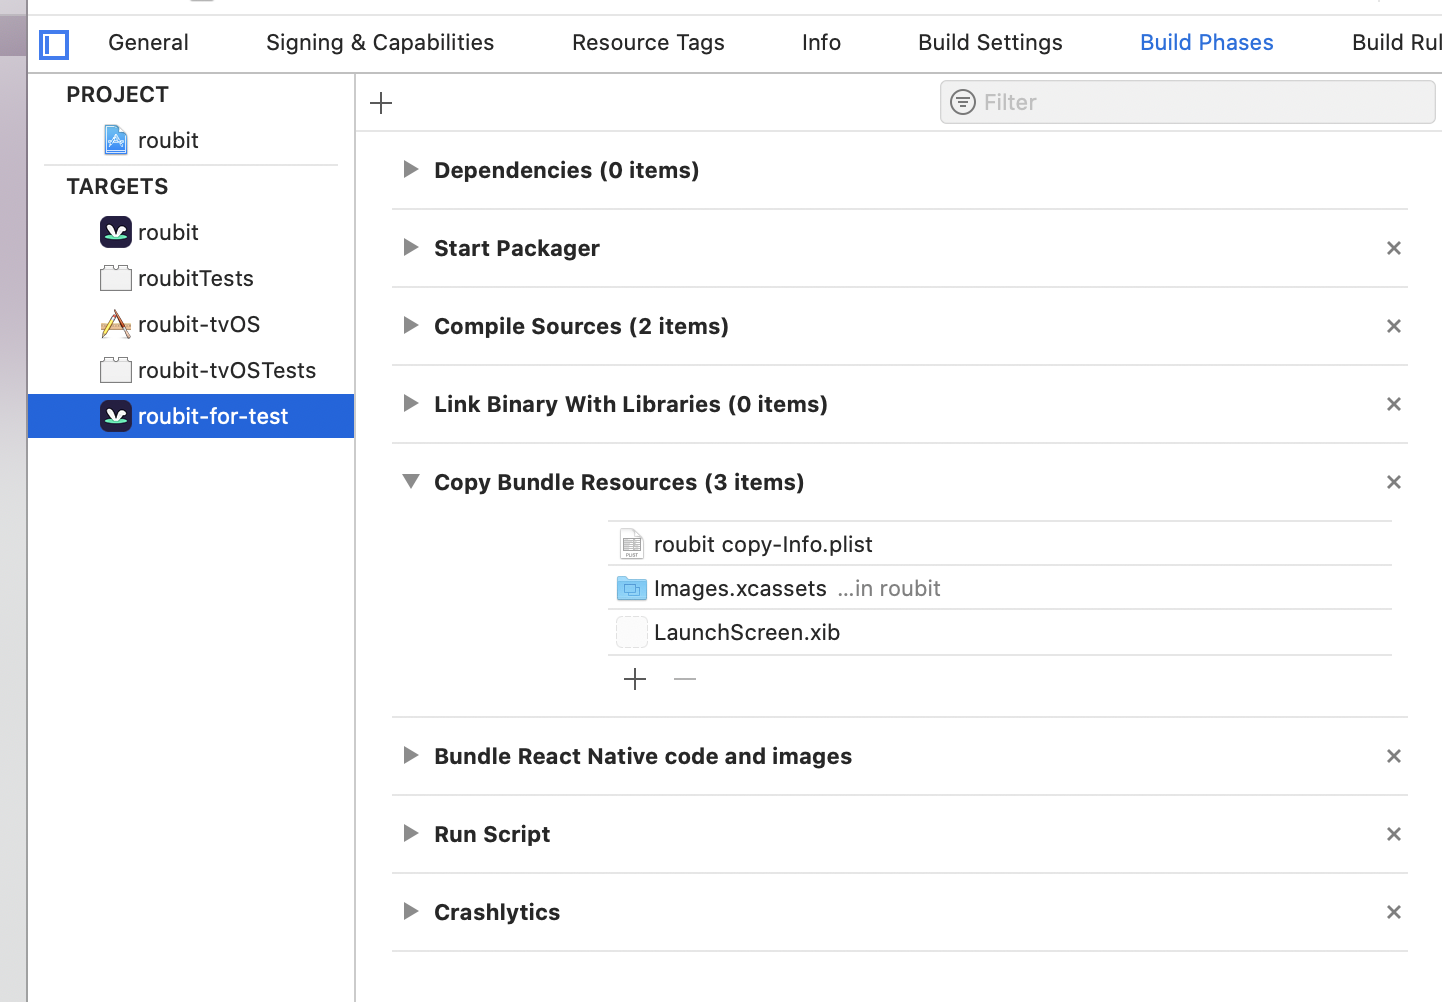This screenshot has width=1442, height=1002.
Task: Click the 'Compile Sources (2 items)' heading
Action: (581, 326)
